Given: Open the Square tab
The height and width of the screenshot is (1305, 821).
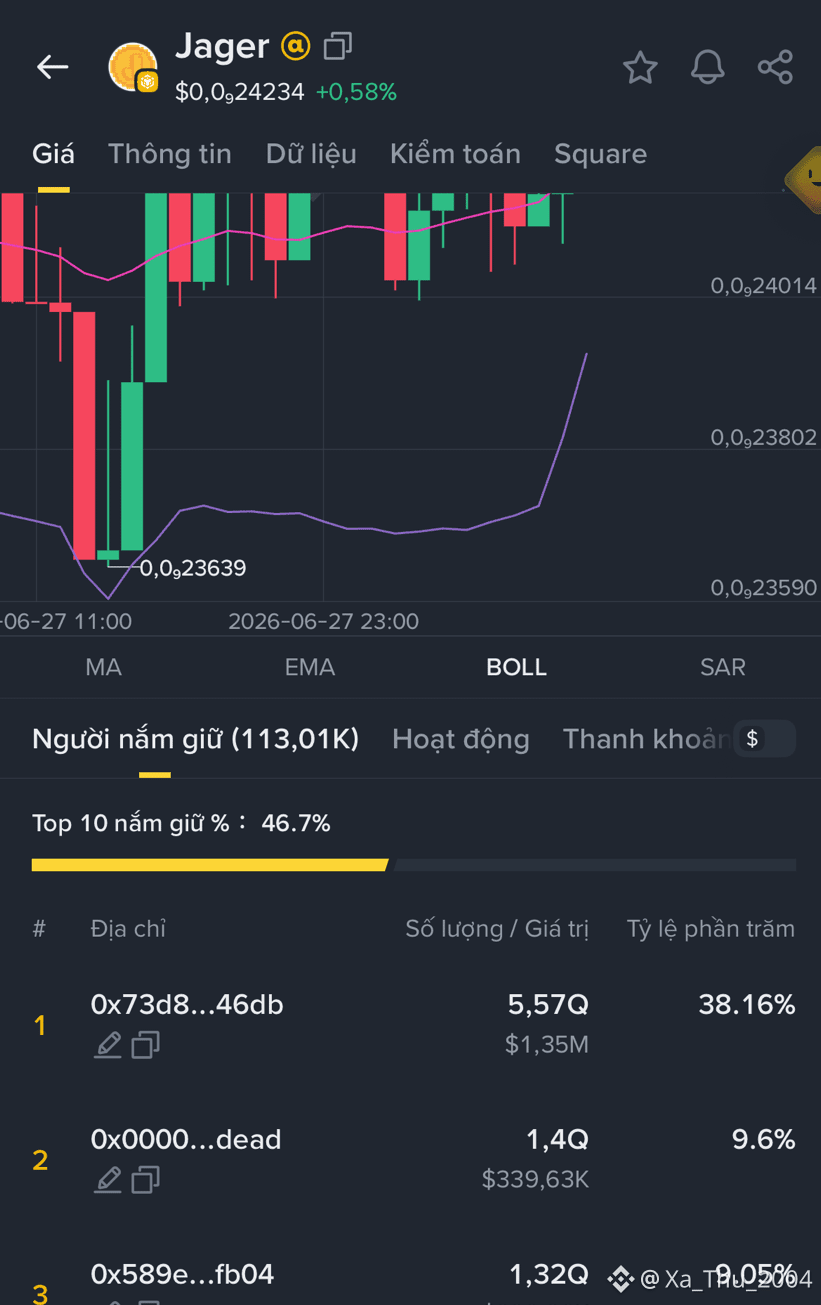Looking at the screenshot, I should tap(600, 154).
